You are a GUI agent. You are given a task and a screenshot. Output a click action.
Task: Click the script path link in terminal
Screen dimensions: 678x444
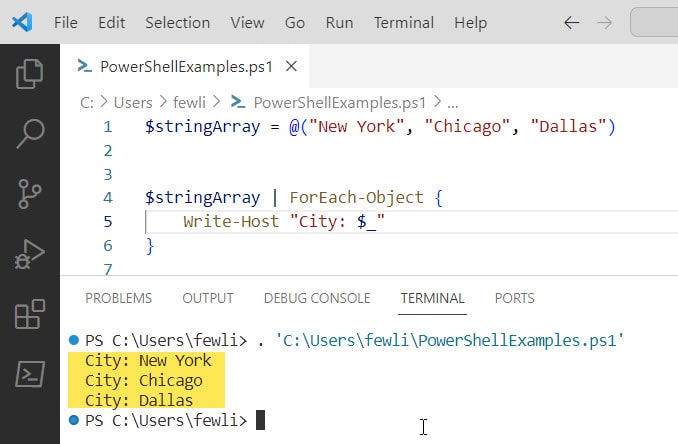(x=450, y=341)
